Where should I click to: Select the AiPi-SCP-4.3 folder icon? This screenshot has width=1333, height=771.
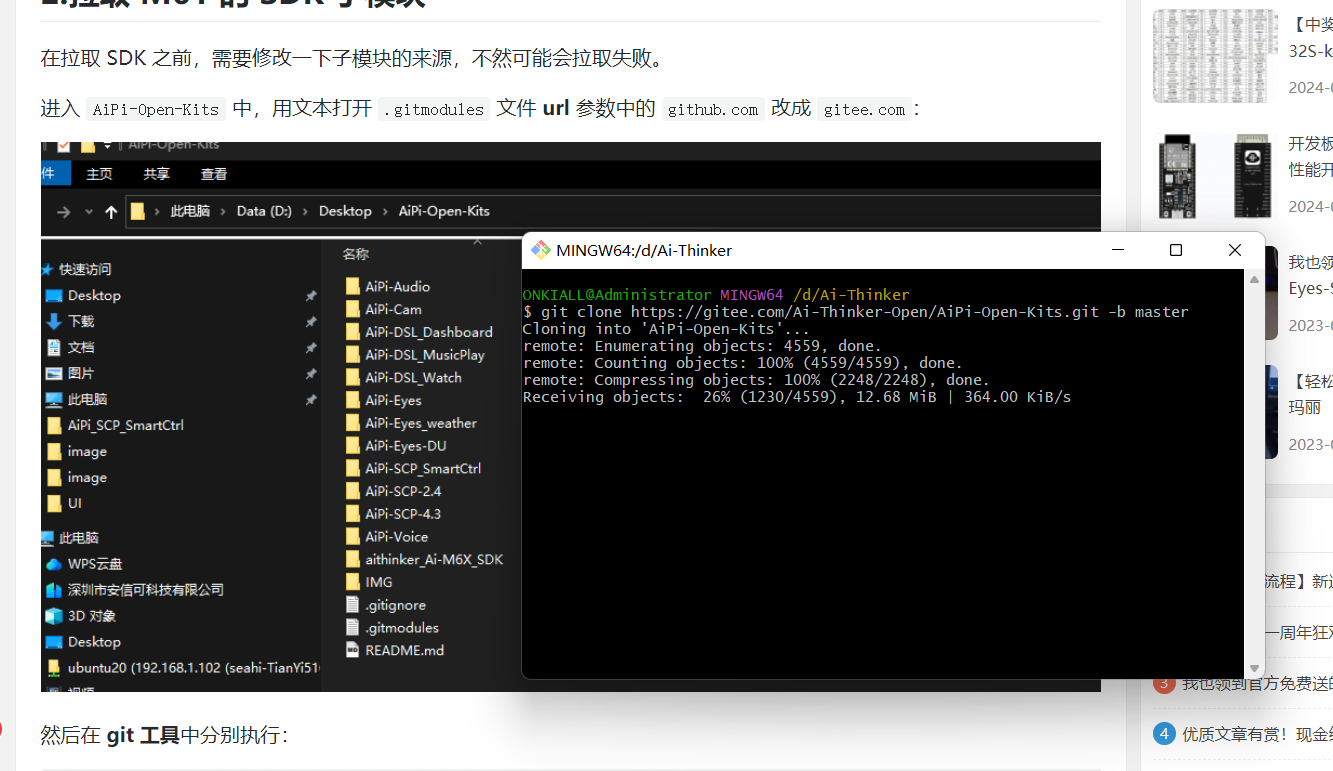(x=352, y=514)
